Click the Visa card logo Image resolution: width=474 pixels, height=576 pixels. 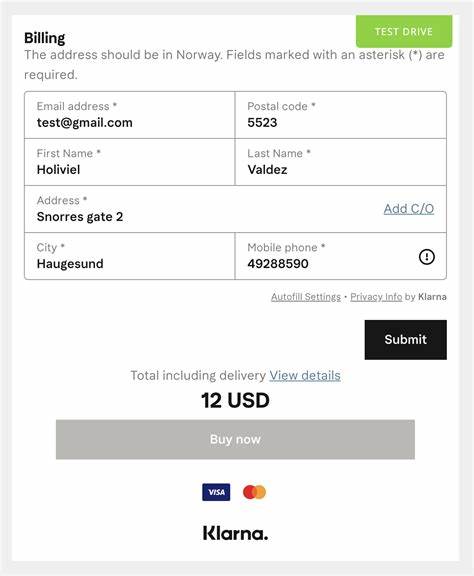216,492
